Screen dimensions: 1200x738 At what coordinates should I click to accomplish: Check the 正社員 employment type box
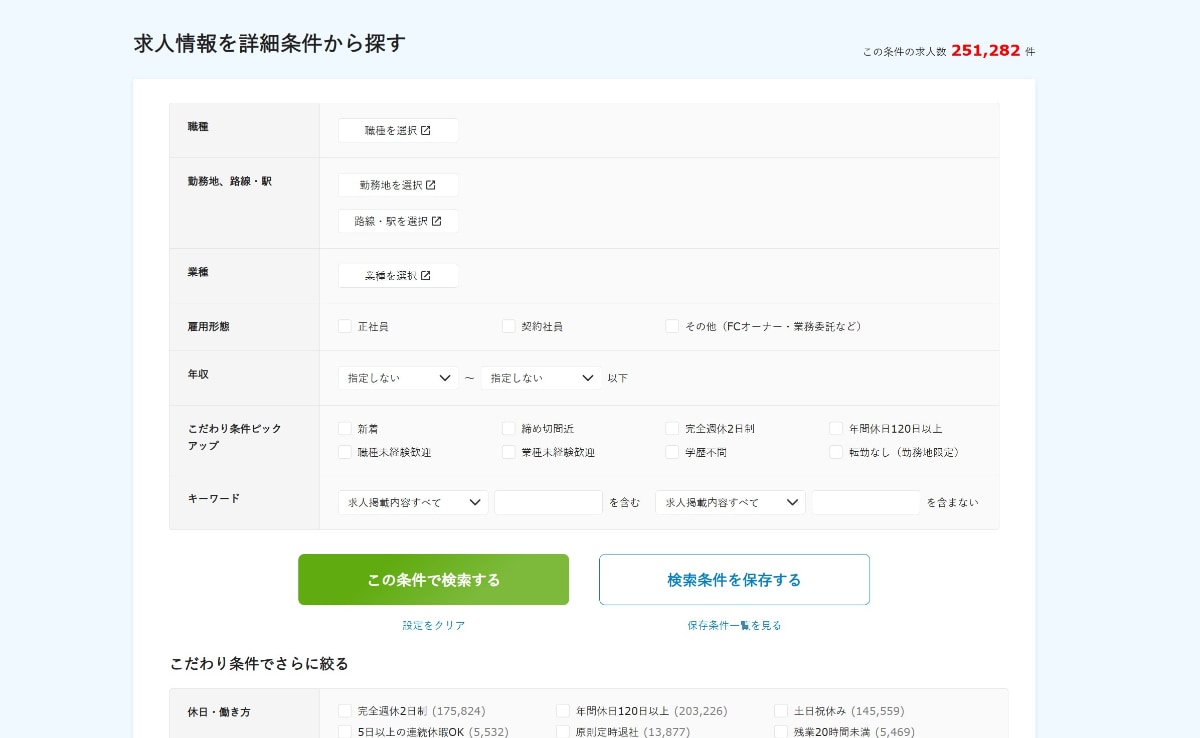pos(345,326)
